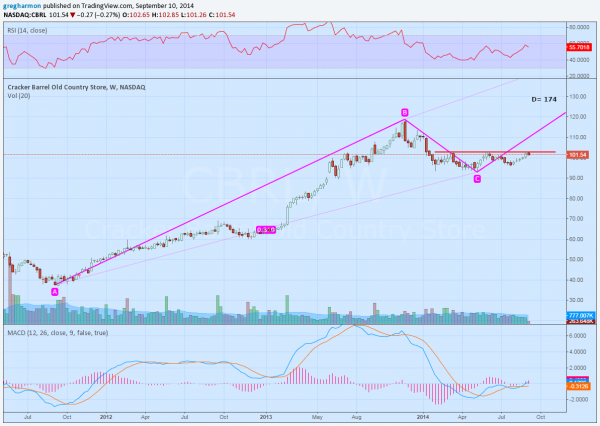600x426 pixels.
Task: Click the D= 174 target annotation
Action: pyautogui.click(x=544, y=99)
